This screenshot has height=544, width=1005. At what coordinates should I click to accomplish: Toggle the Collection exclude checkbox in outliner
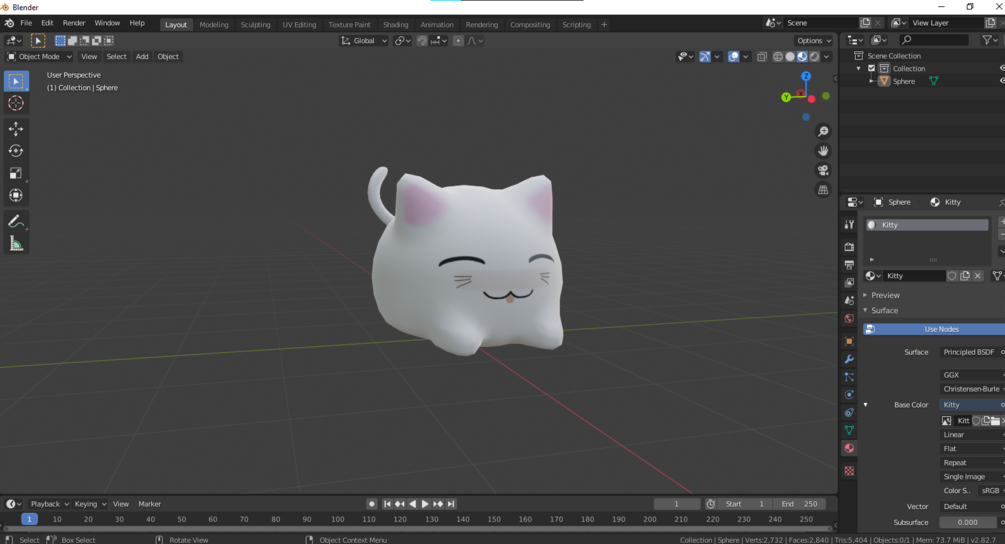pyautogui.click(x=871, y=69)
